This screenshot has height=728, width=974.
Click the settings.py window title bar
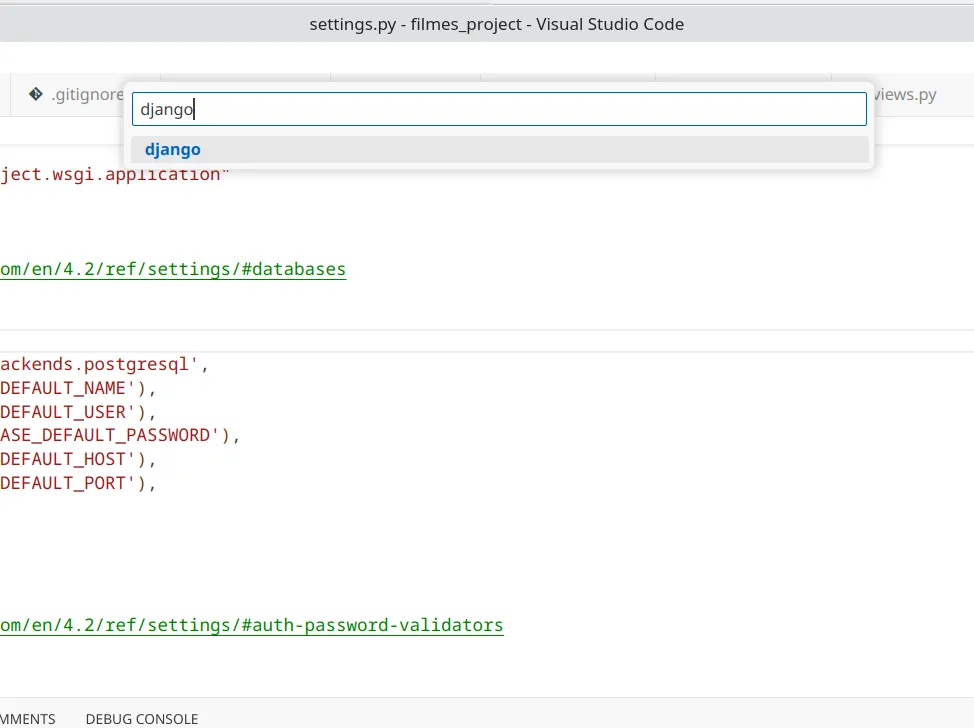(496, 24)
